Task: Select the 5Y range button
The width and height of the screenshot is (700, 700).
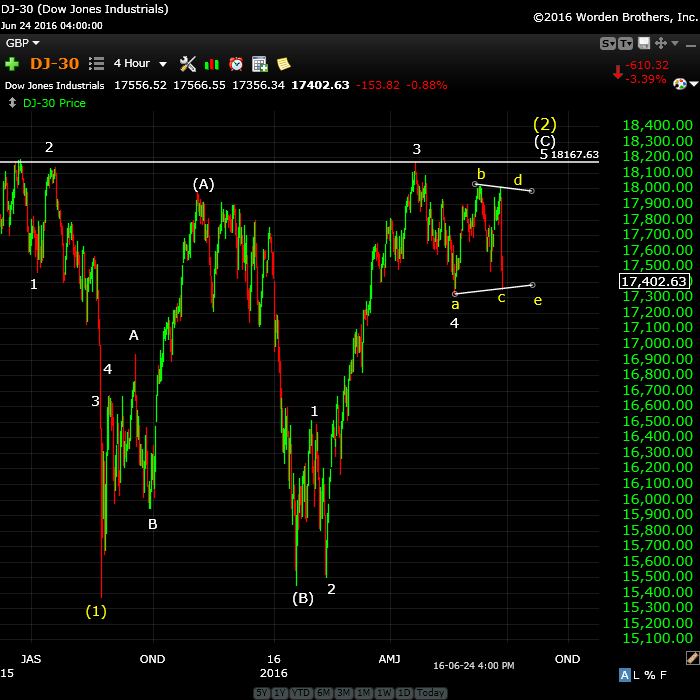Action: coord(262,693)
